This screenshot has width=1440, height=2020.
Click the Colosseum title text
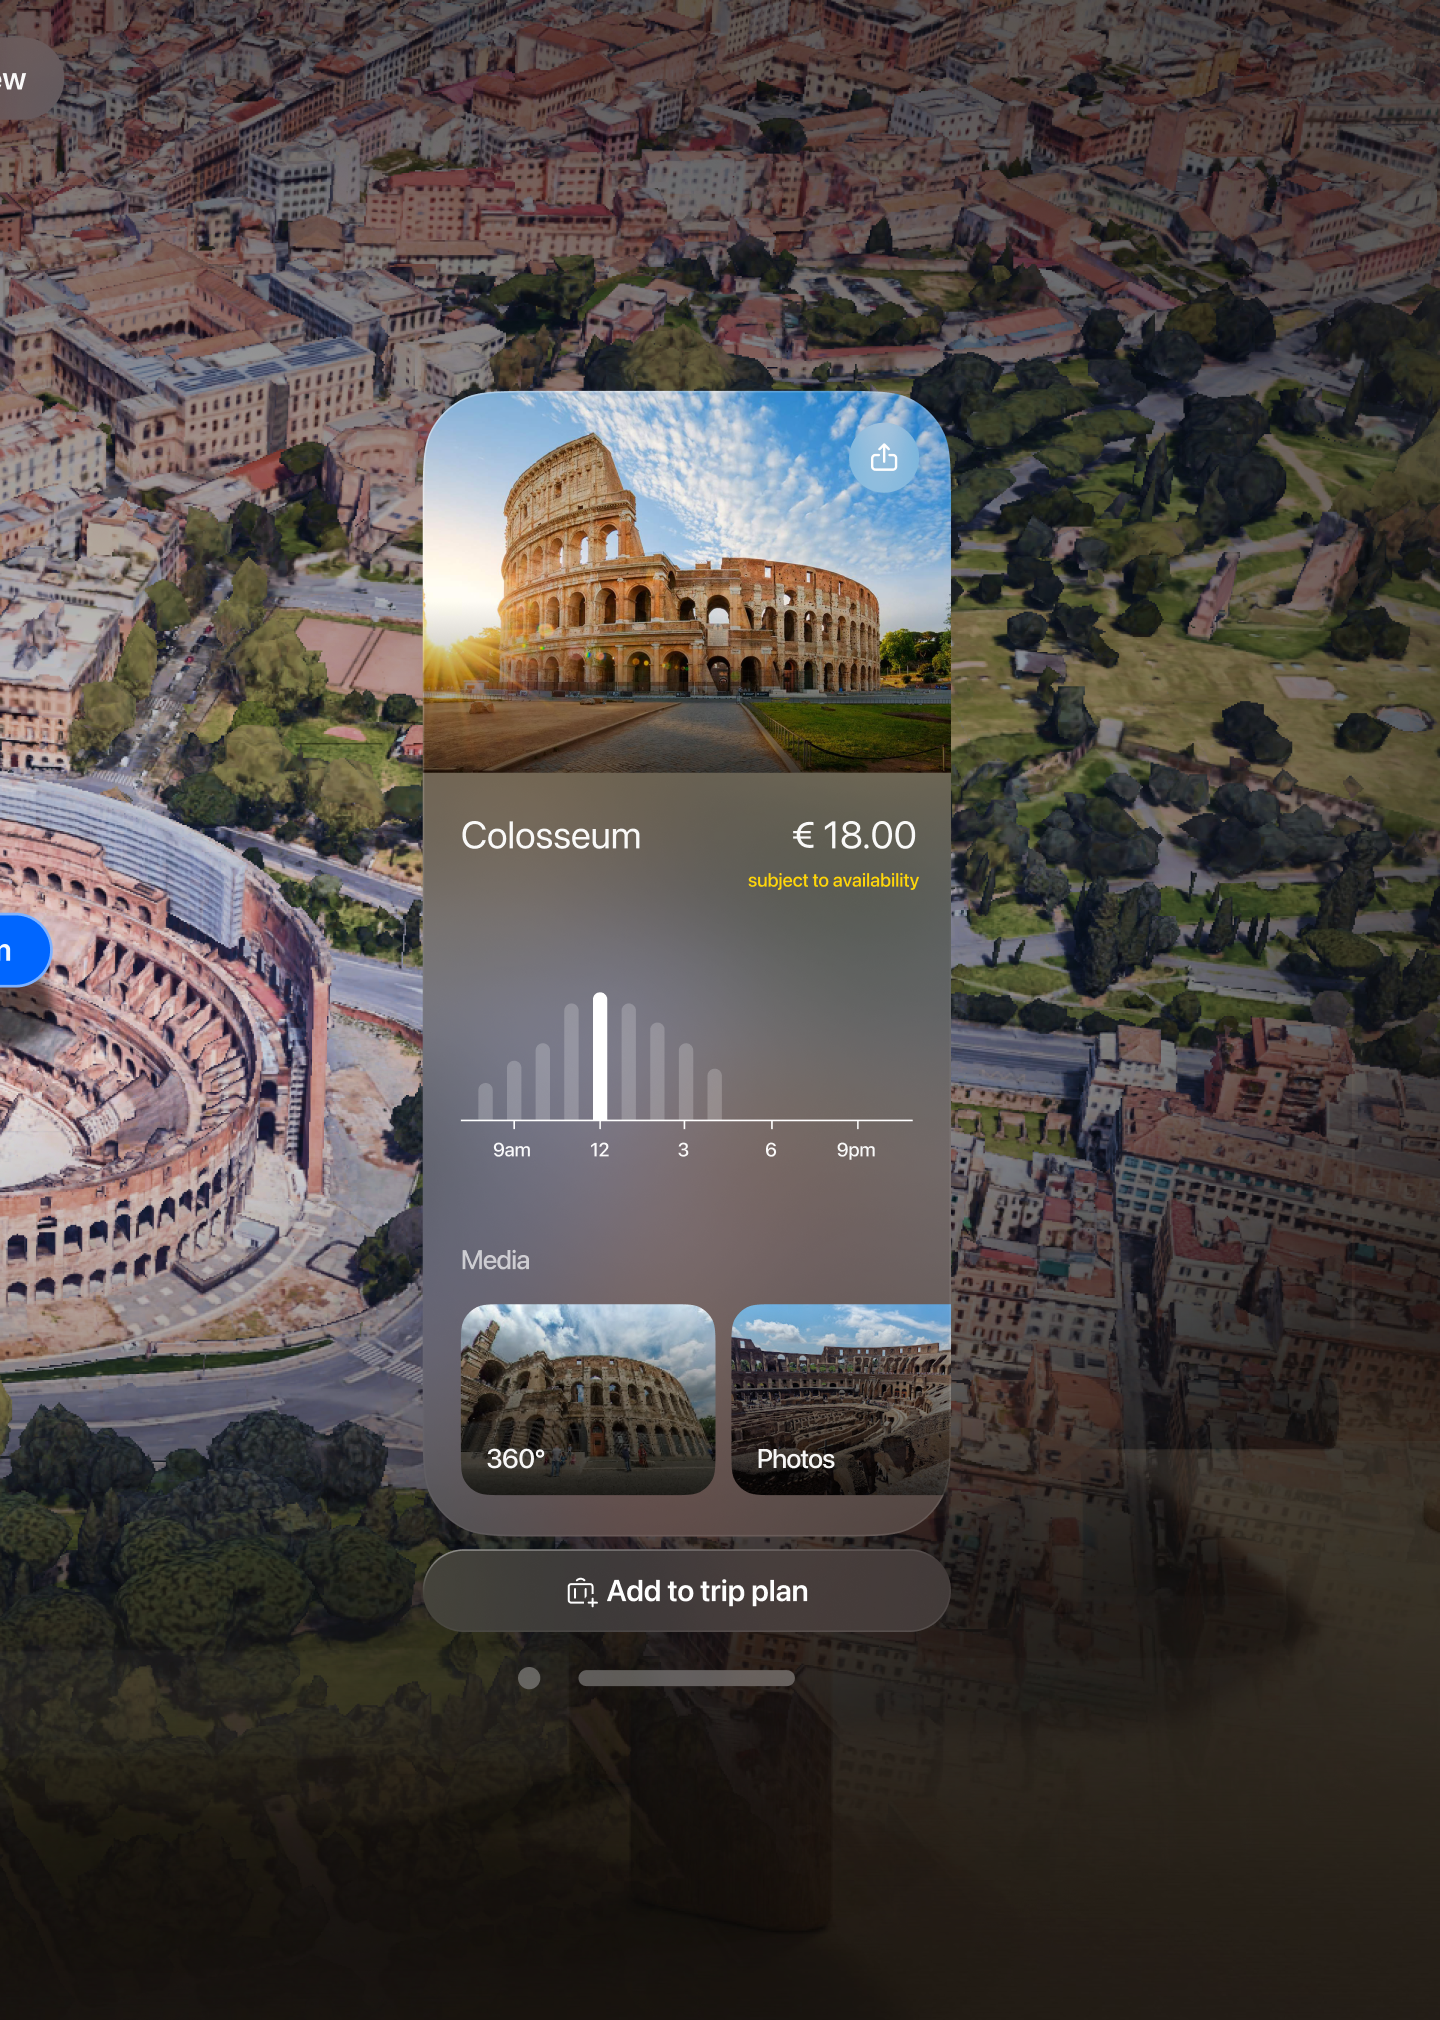[551, 836]
